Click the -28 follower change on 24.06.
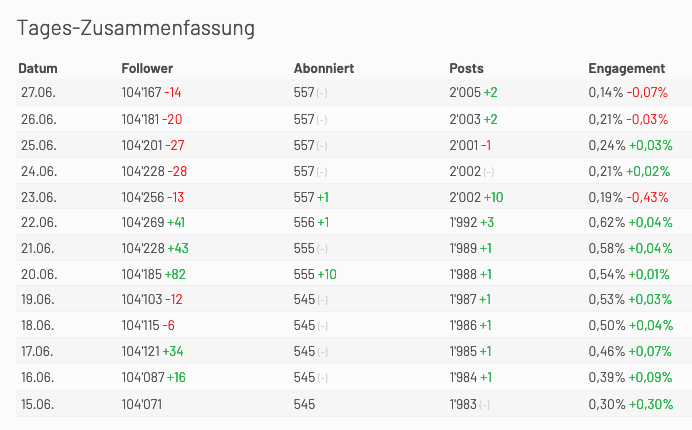The image size is (692, 430). point(177,171)
